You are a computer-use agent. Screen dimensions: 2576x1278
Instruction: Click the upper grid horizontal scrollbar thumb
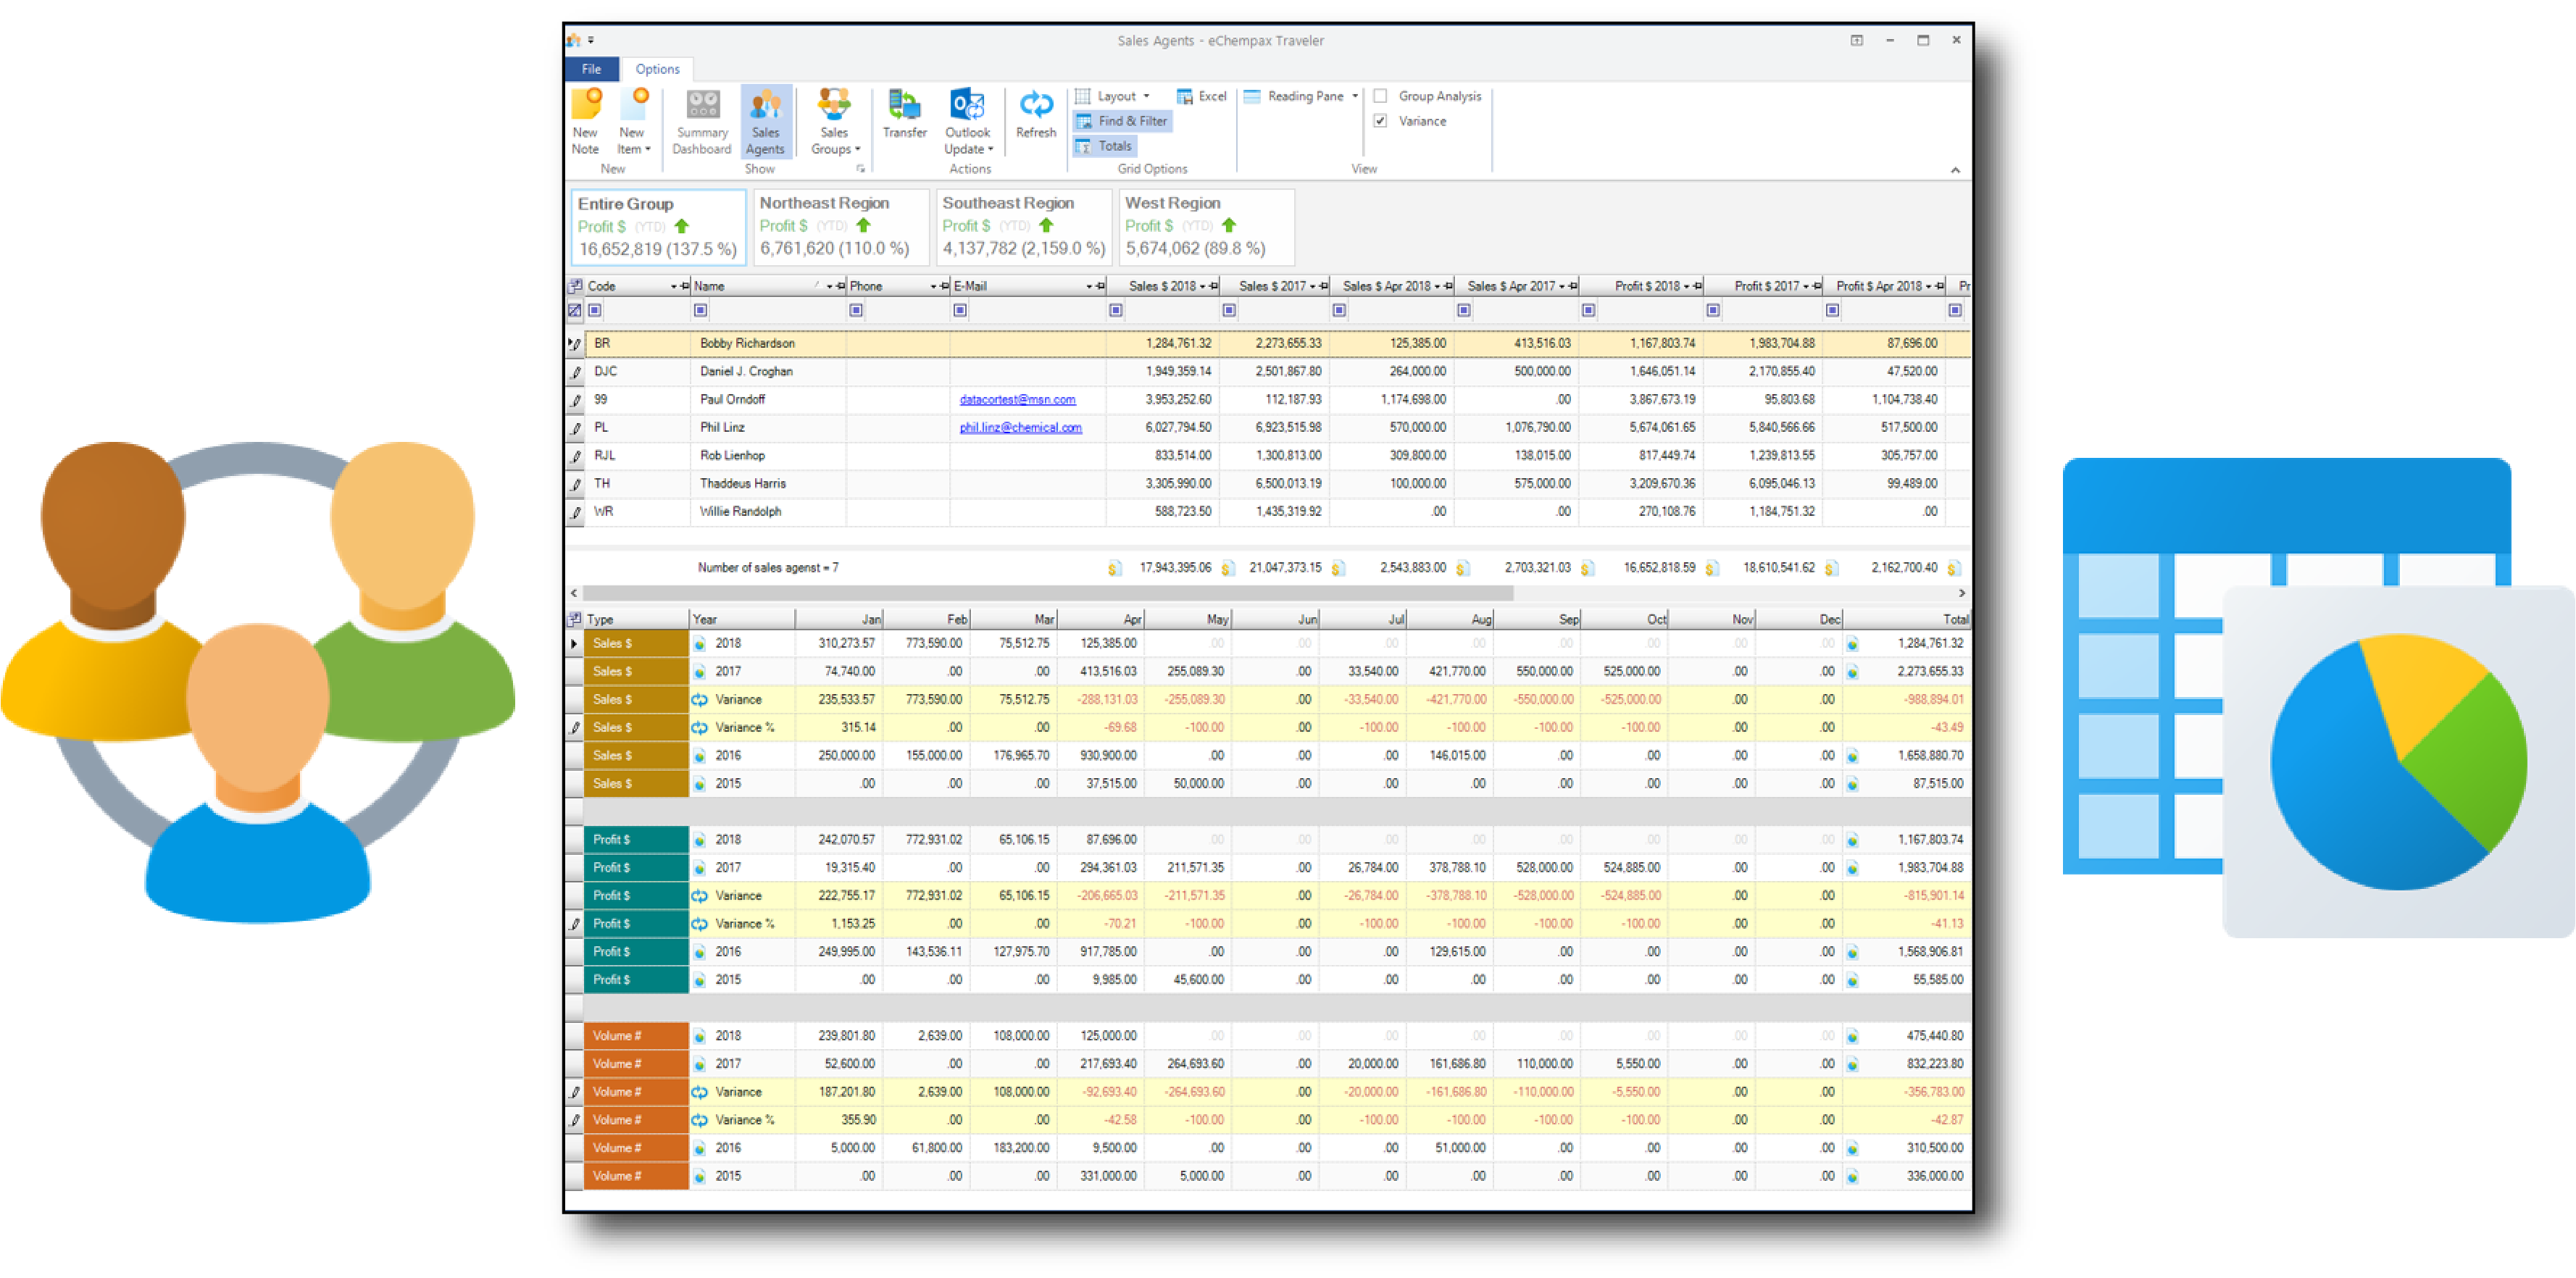[1048, 594]
